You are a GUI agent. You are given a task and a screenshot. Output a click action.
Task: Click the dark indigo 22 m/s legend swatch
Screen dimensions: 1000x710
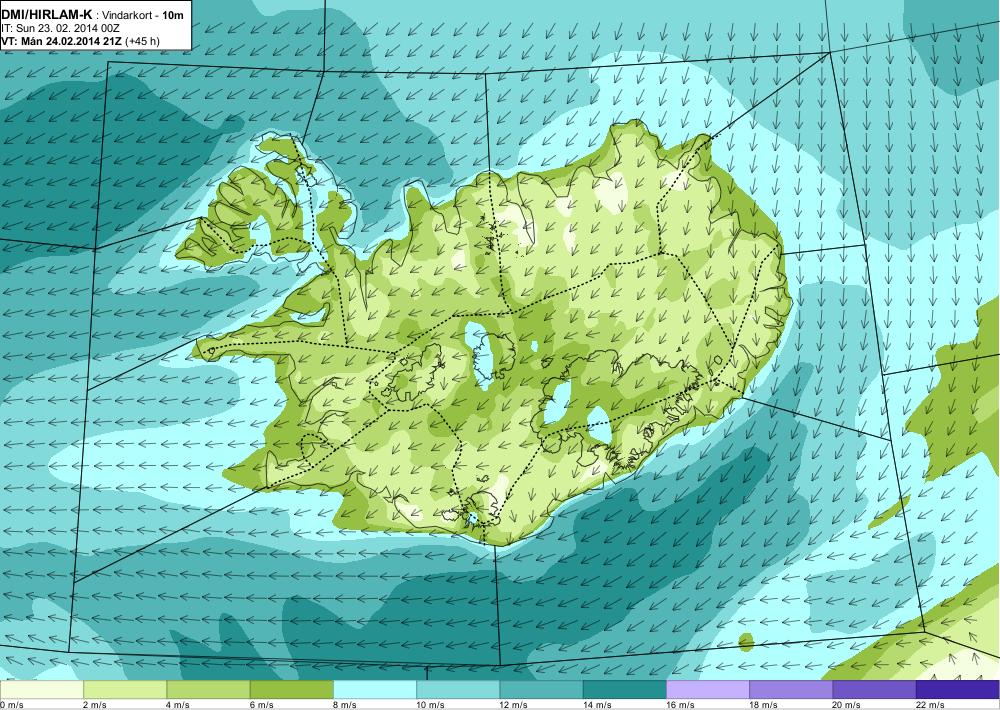957,690
